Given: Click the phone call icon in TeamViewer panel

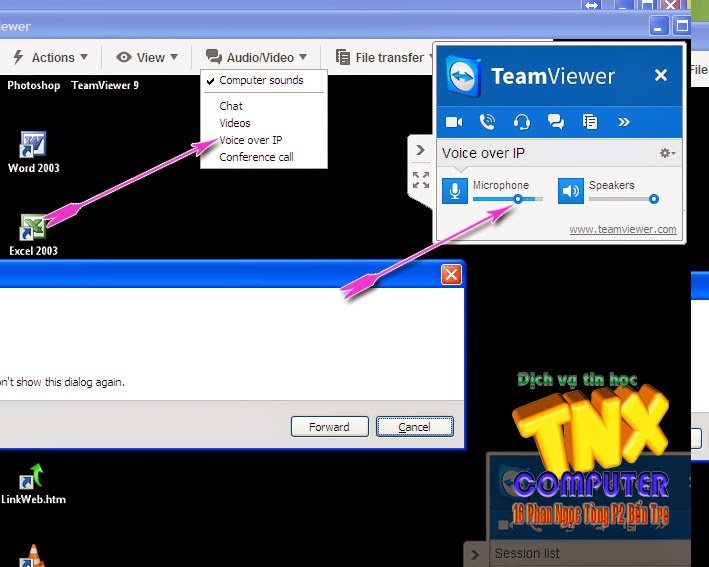Looking at the screenshot, I should [487, 122].
